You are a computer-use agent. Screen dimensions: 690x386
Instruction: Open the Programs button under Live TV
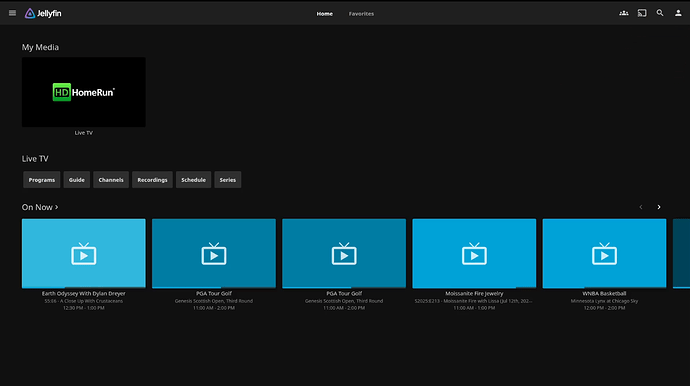click(x=42, y=180)
